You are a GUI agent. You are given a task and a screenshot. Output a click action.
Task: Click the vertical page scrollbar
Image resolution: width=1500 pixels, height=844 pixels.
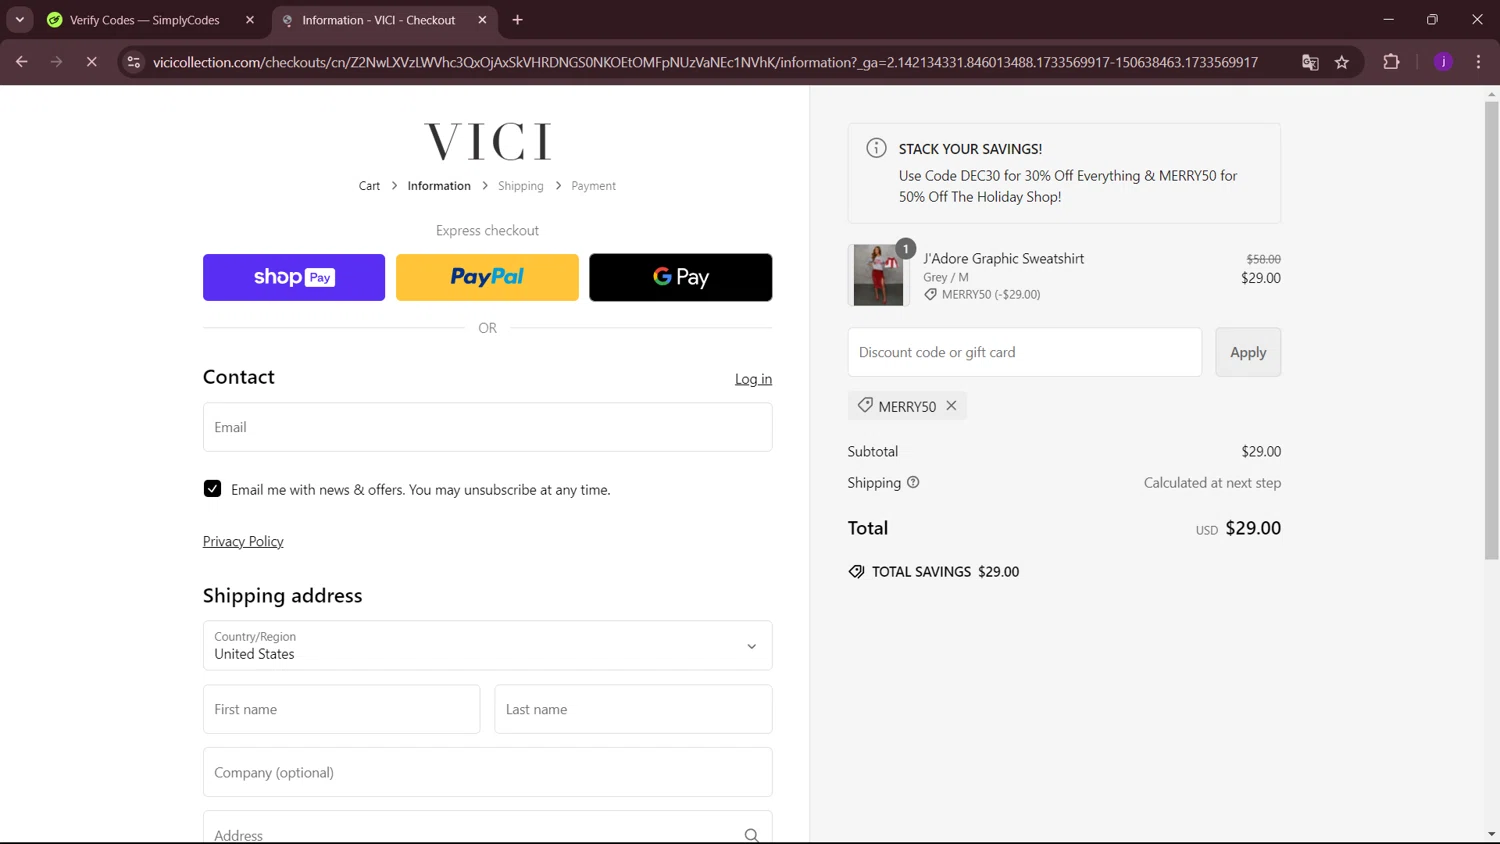click(x=1491, y=330)
